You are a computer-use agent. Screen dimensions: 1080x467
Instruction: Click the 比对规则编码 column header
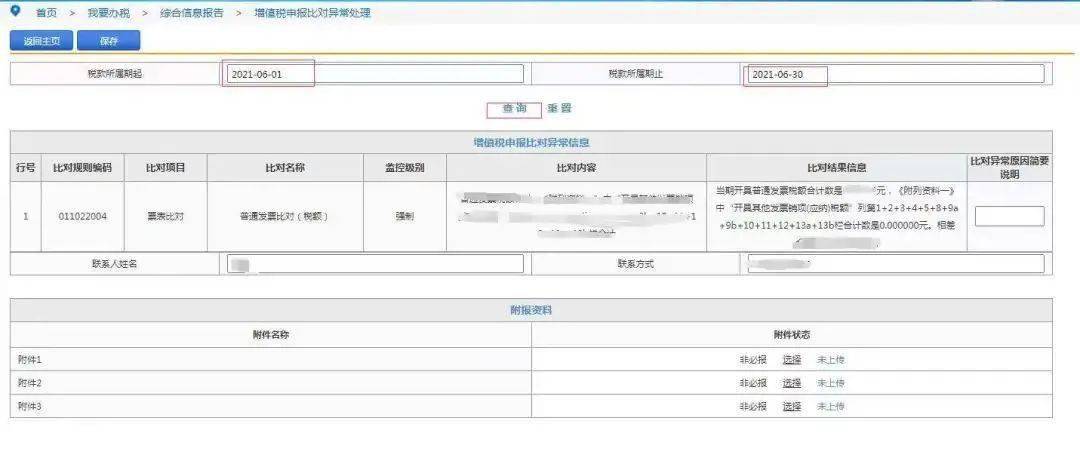coord(83,167)
